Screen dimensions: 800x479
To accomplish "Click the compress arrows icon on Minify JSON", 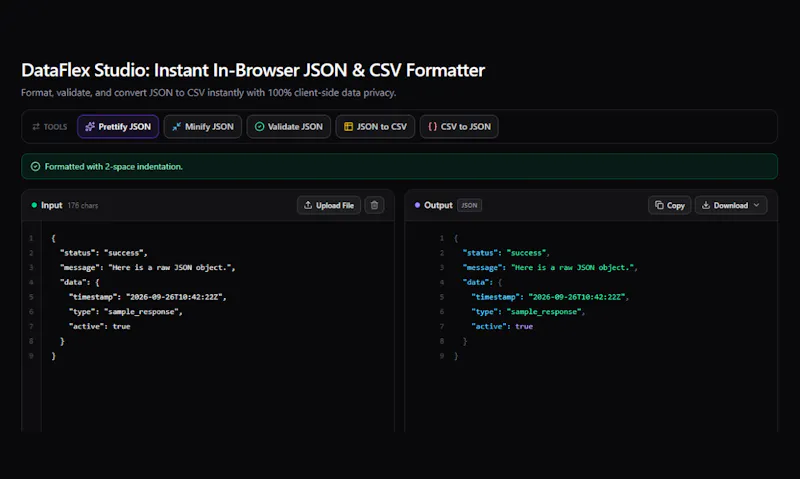I will 177,127.
